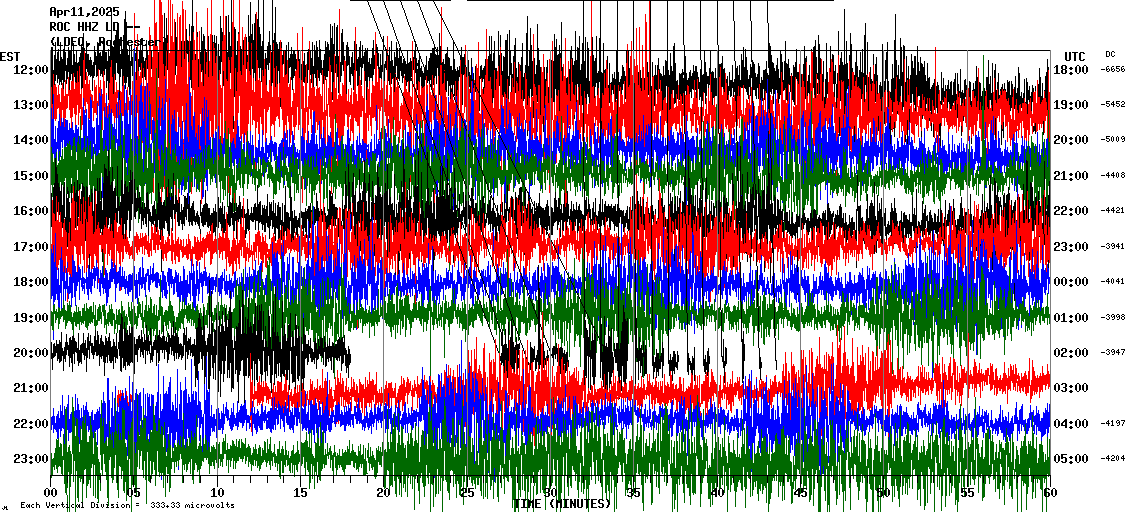Click the EST time label "21:00"
Image resolution: width=1130 pixels, height=519 pixels.
coord(29,388)
